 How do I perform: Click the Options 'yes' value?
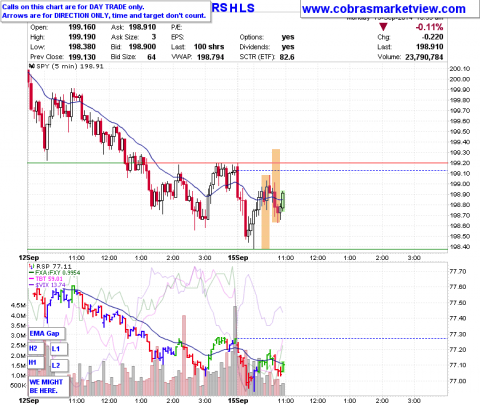[x=288, y=37]
